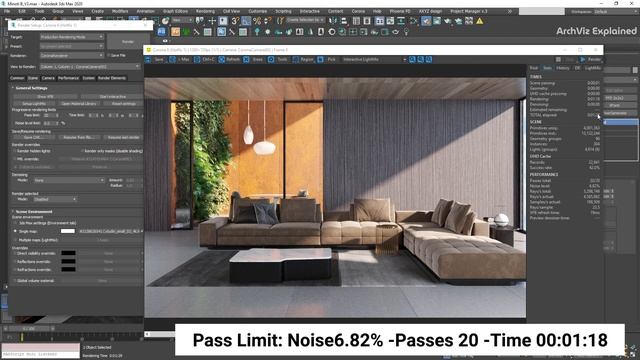Toggle Angle Snap in main toolbar
The image size is (640, 360).
(x=246, y=21)
